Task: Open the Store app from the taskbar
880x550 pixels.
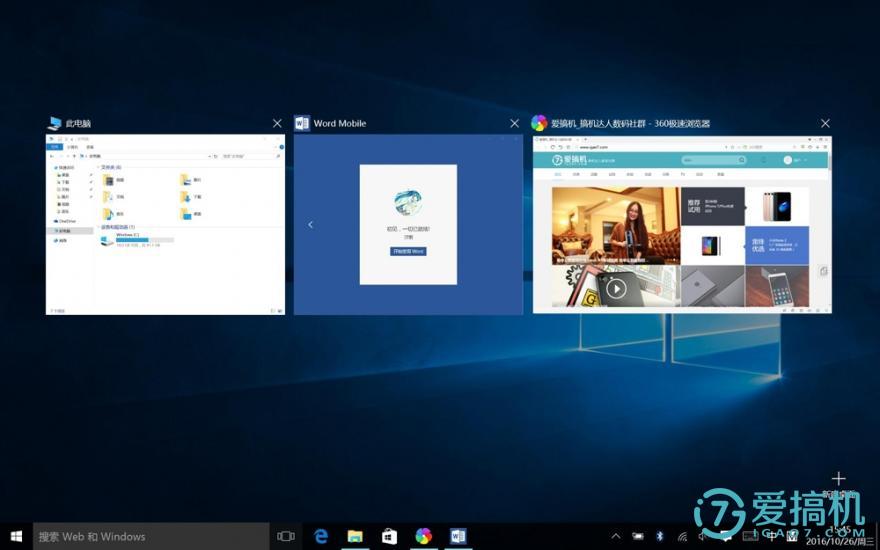Action: [x=389, y=537]
